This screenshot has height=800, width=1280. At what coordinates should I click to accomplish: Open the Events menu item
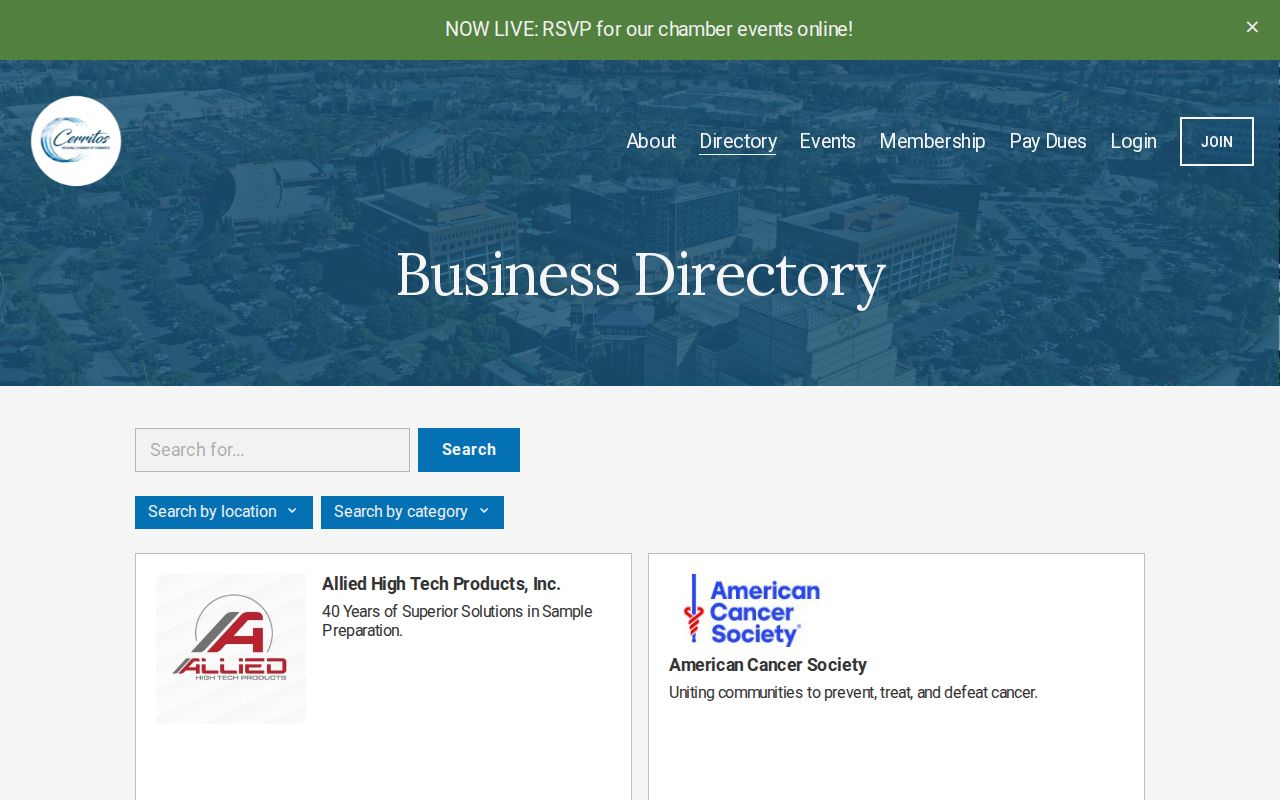click(x=828, y=141)
